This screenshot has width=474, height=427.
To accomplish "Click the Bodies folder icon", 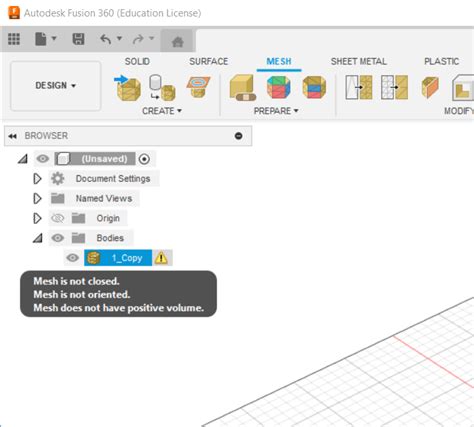I will [x=78, y=238].
